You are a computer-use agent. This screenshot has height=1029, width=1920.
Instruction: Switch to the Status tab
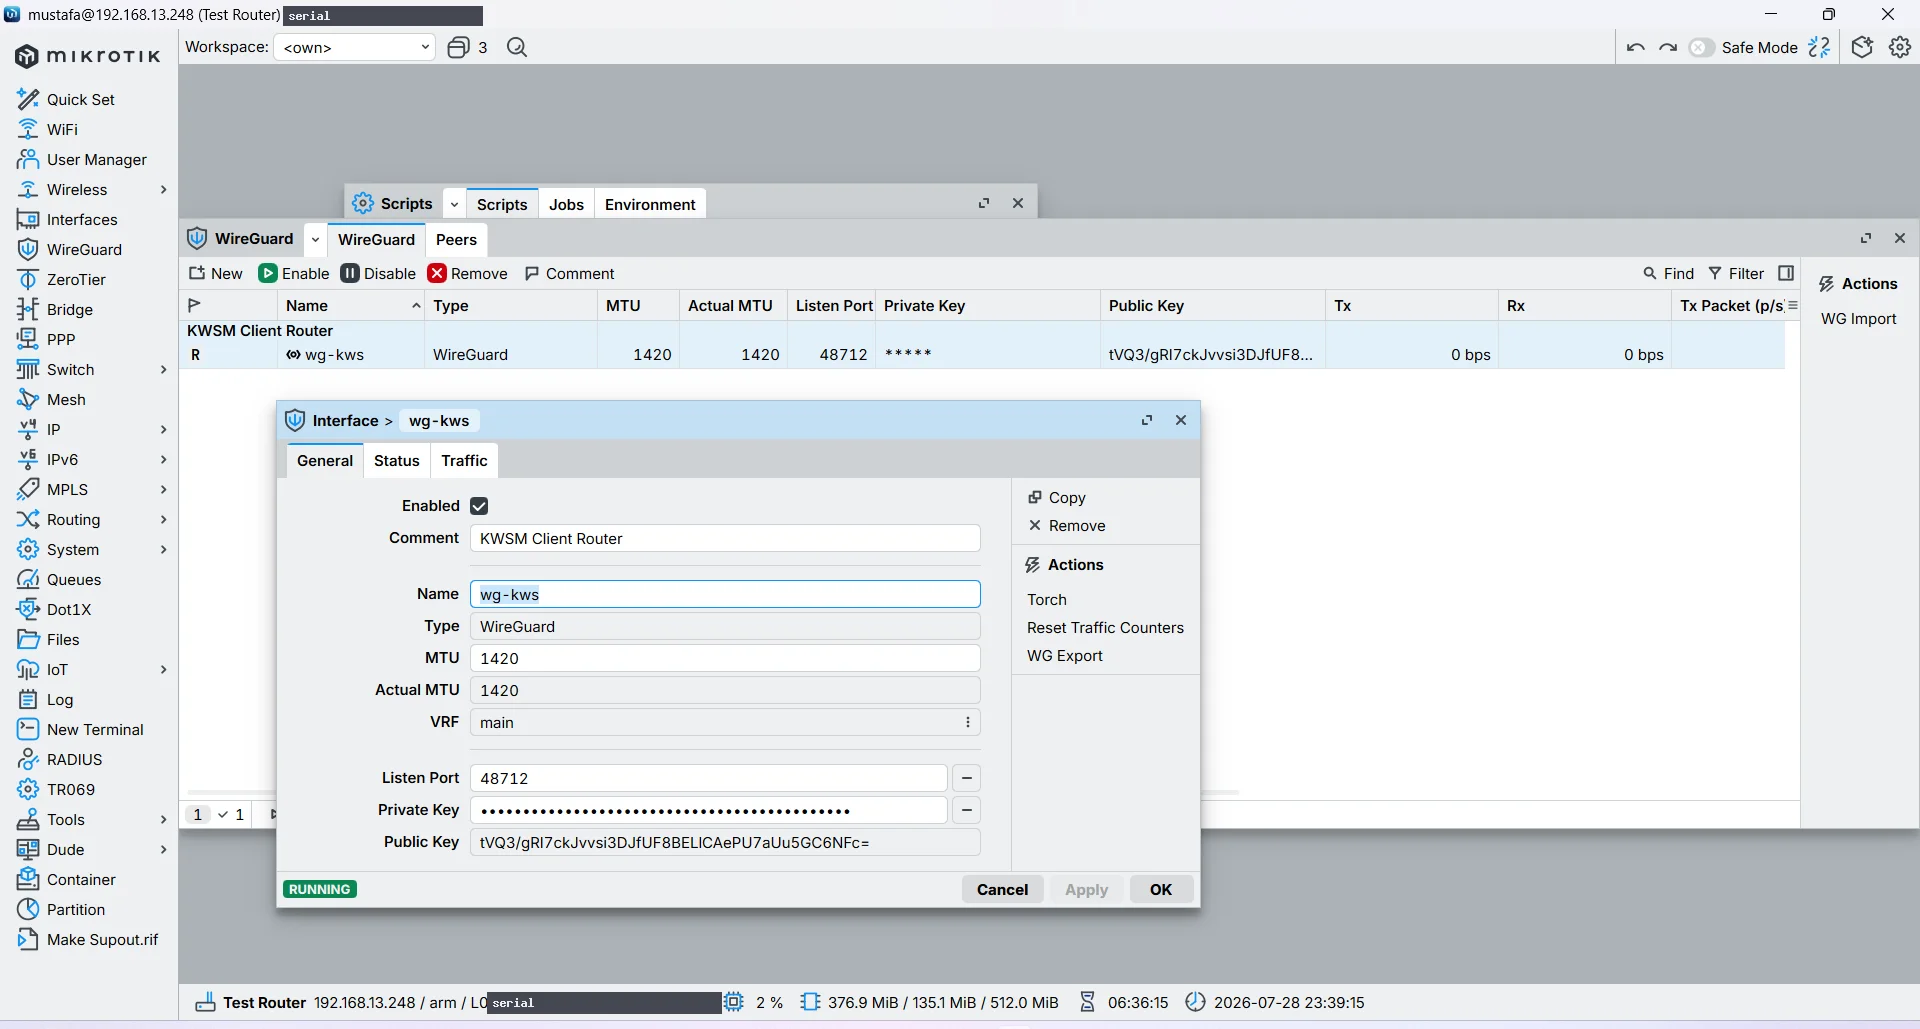coord(396,460)
